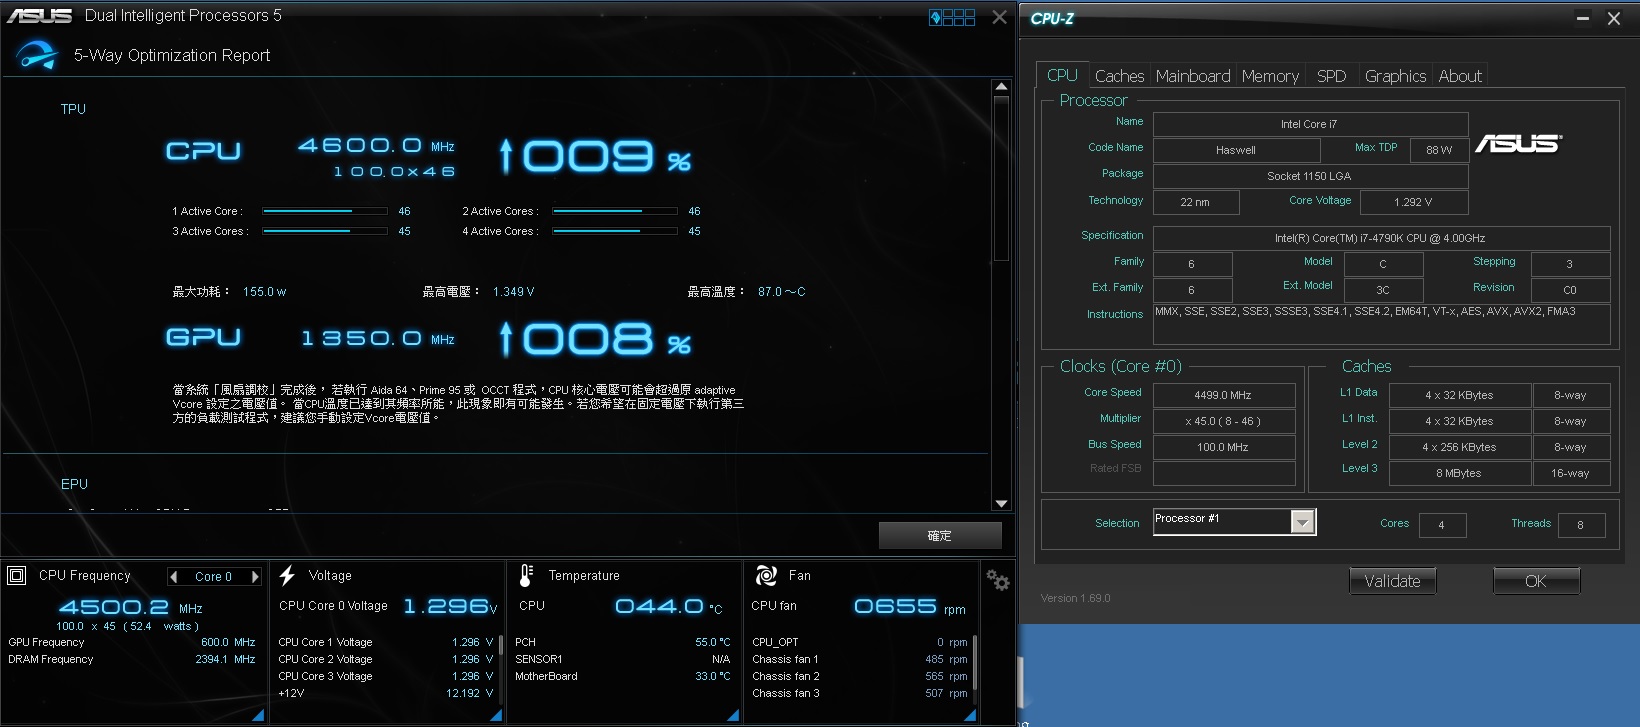Image resolution: width=1640 pixels, height=727 pixels.
Task: Open the Processor #1 selection dropdown
Action: pyautogui.click(x=1301, y=521)
